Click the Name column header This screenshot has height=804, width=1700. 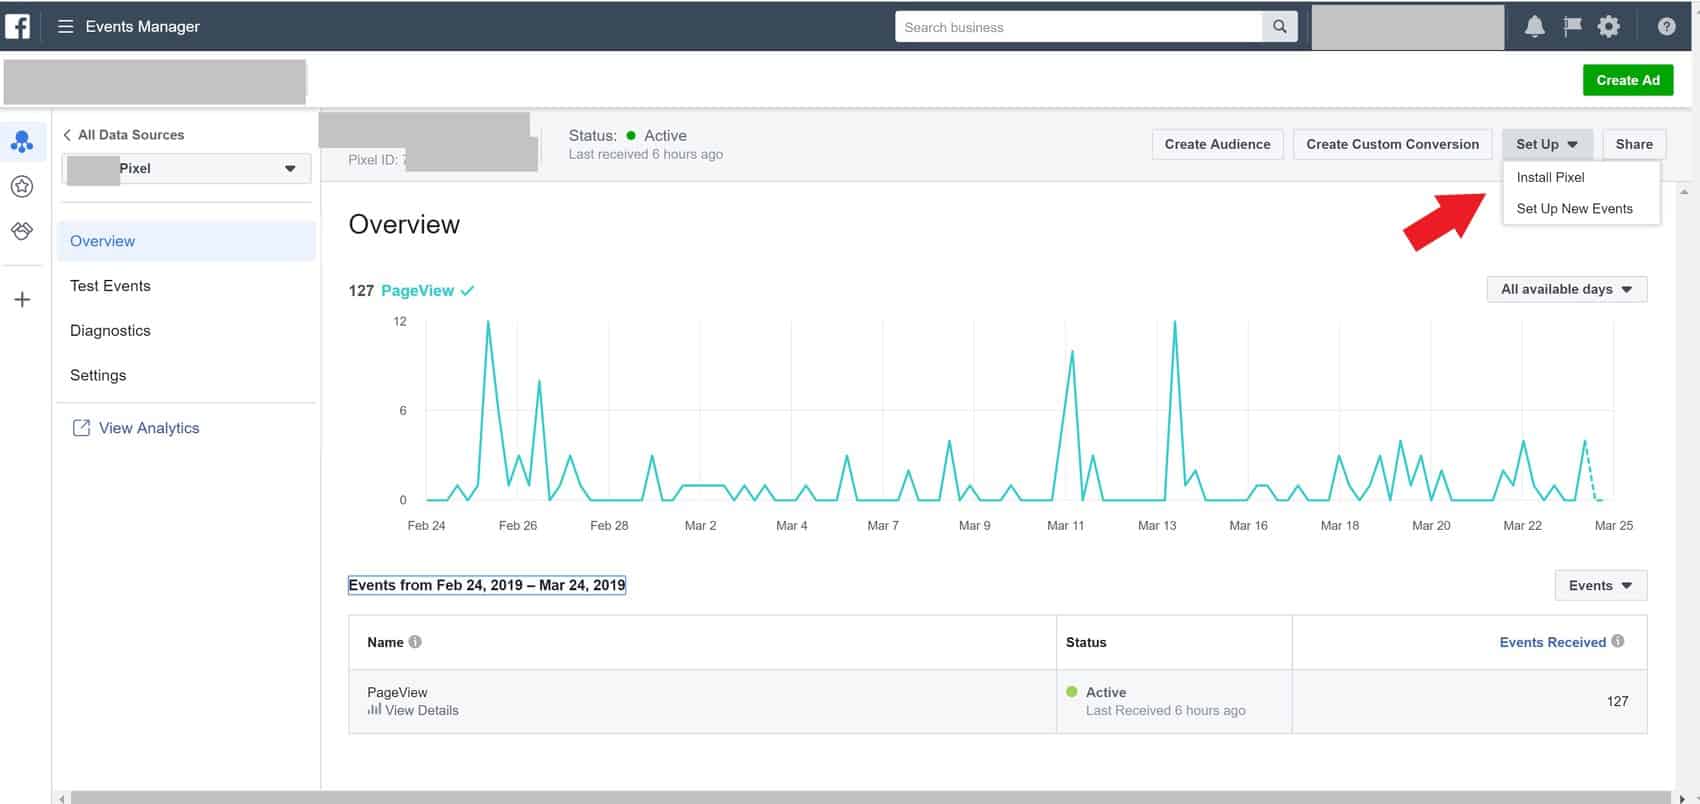click(385, 642)
